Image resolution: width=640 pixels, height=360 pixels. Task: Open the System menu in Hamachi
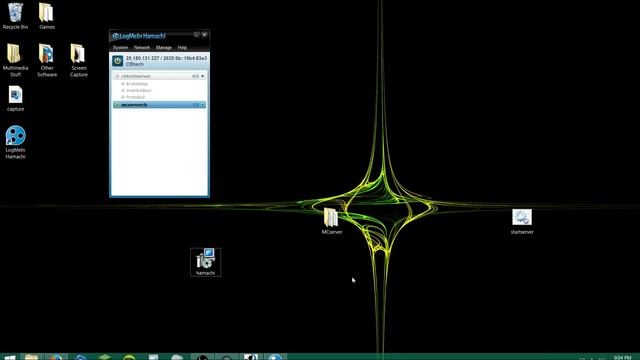pyautogui.click(x=120, y=48)
